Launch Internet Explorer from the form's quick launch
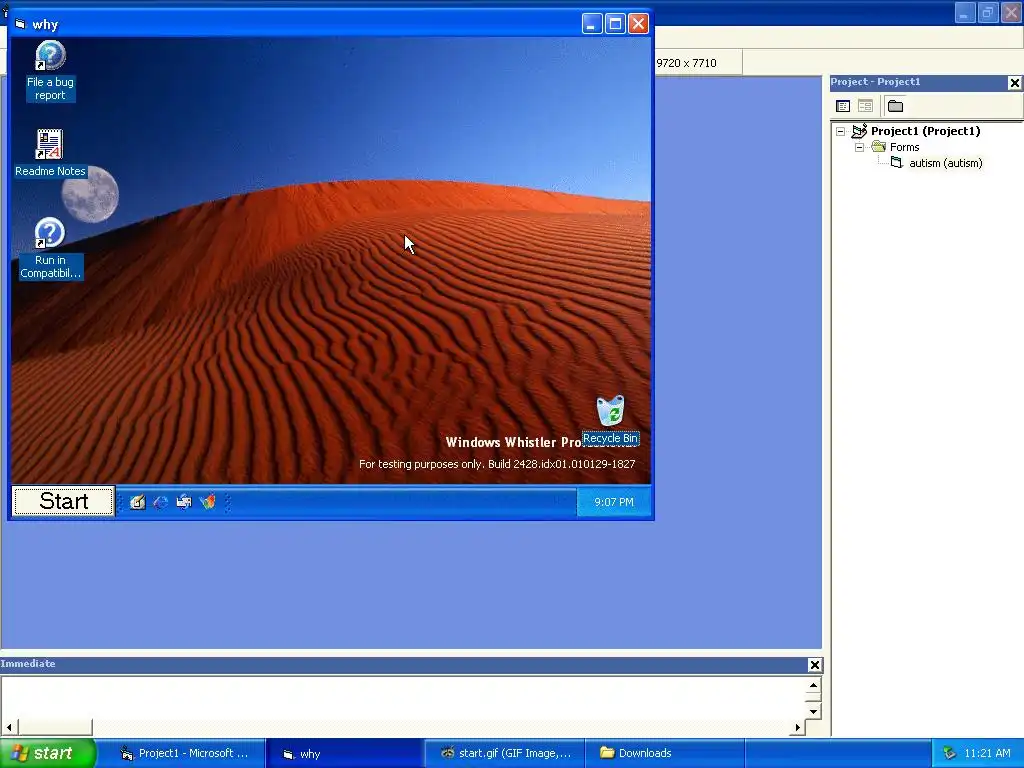 [161, 502]
